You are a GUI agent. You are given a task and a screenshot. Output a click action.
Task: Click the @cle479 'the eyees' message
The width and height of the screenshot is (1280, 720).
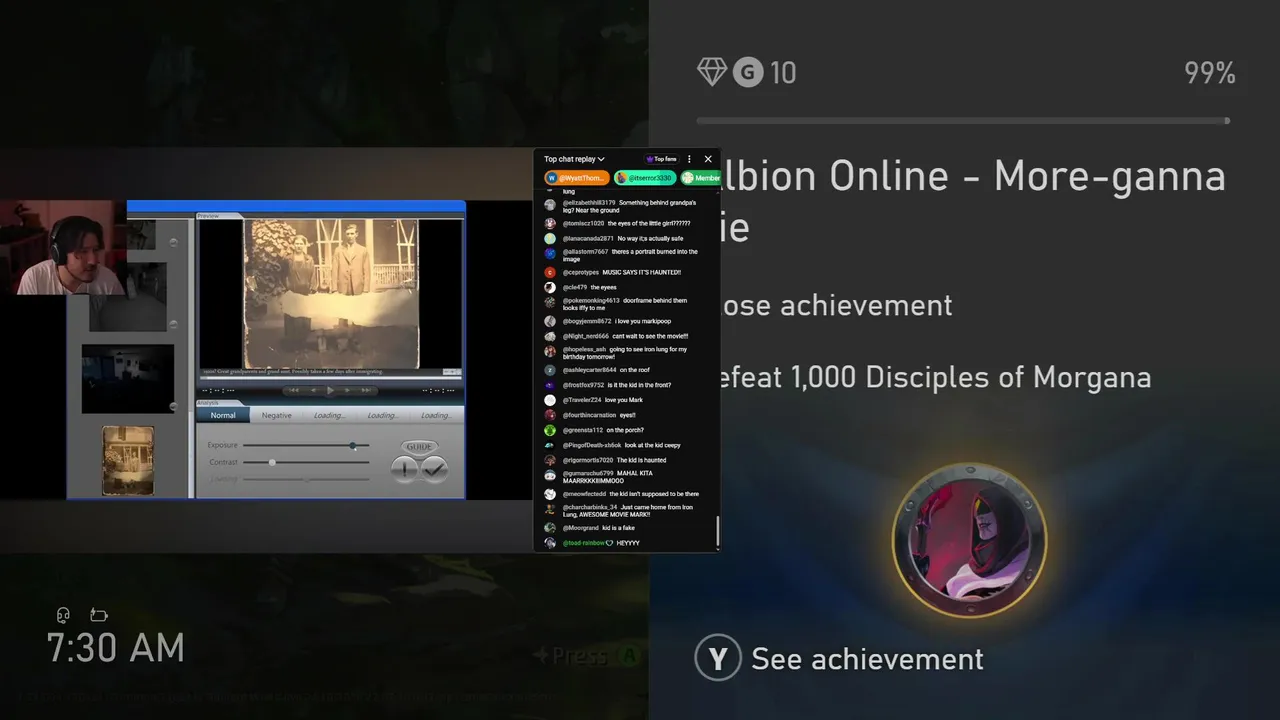coord(590,287)
